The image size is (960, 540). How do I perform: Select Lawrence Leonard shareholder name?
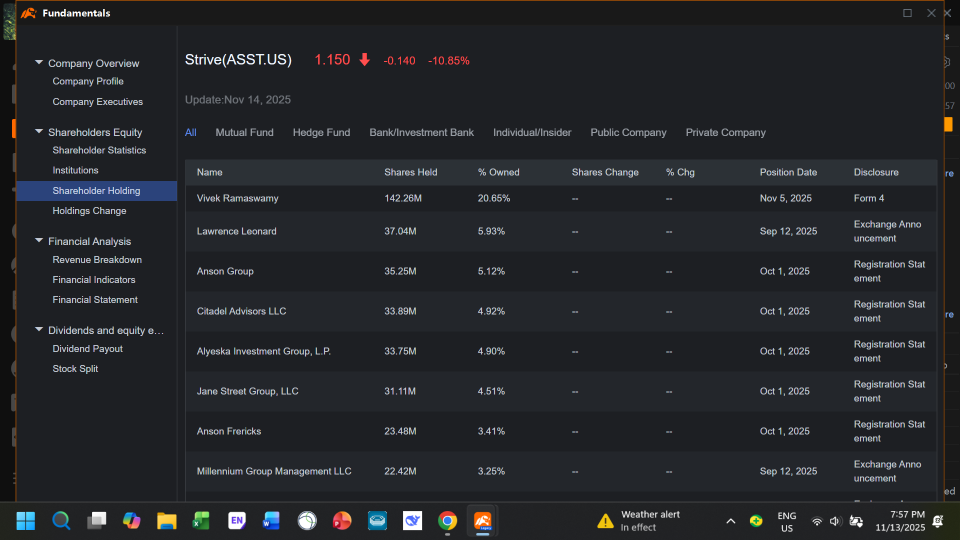point(236,231)
